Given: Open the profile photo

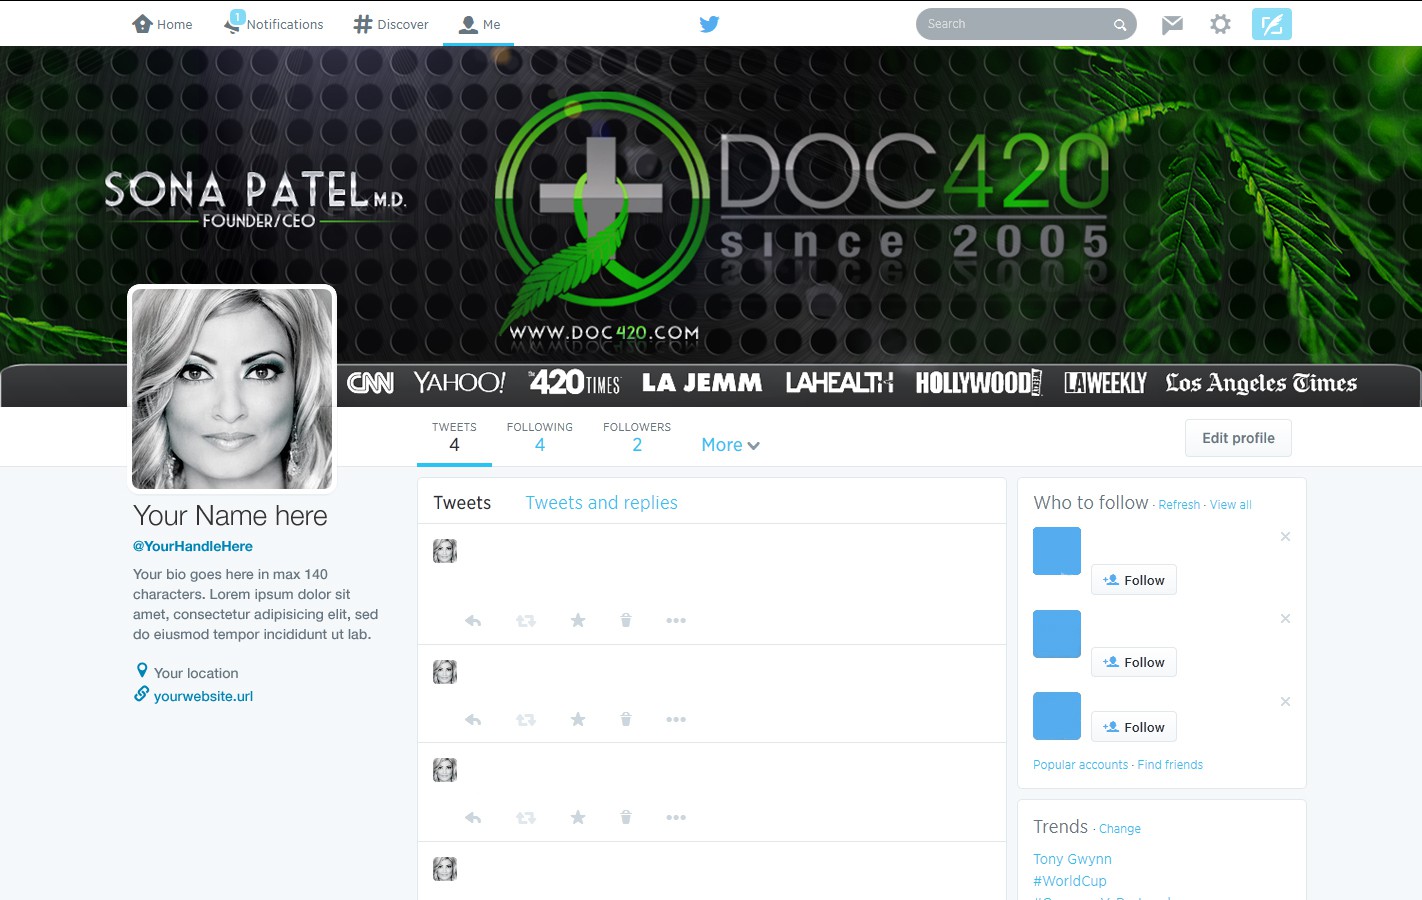Looking at the screenshot, I should [x=232, y=389].
